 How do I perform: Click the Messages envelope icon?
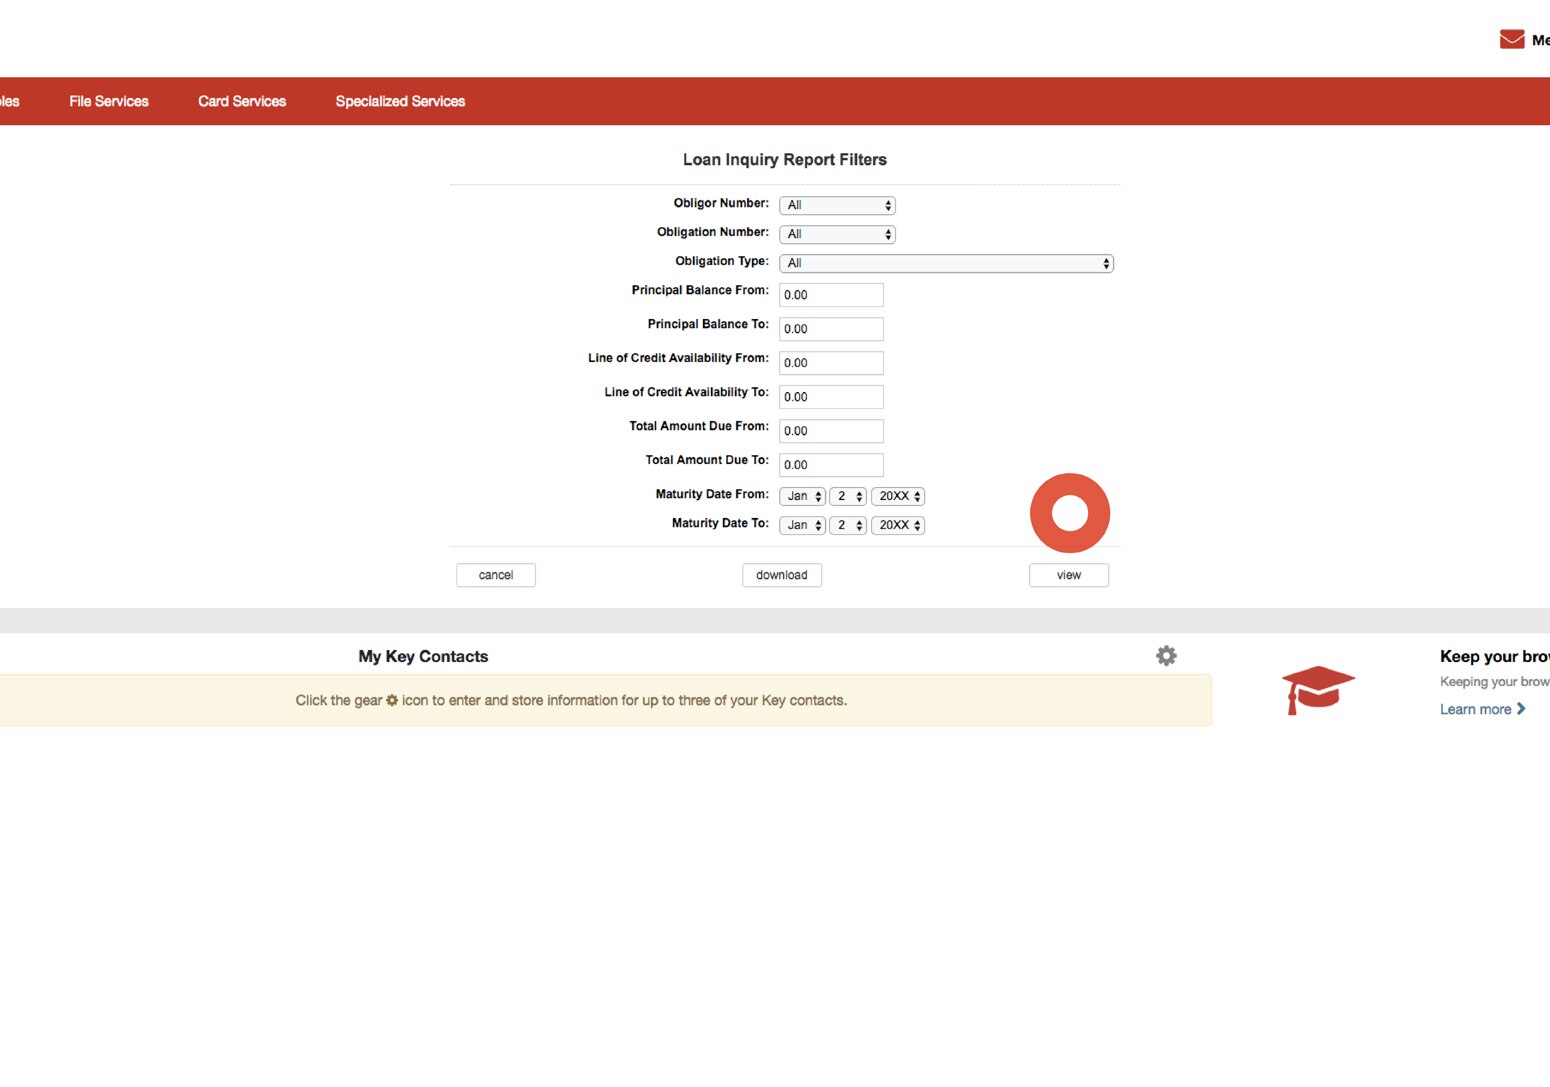1510,38
